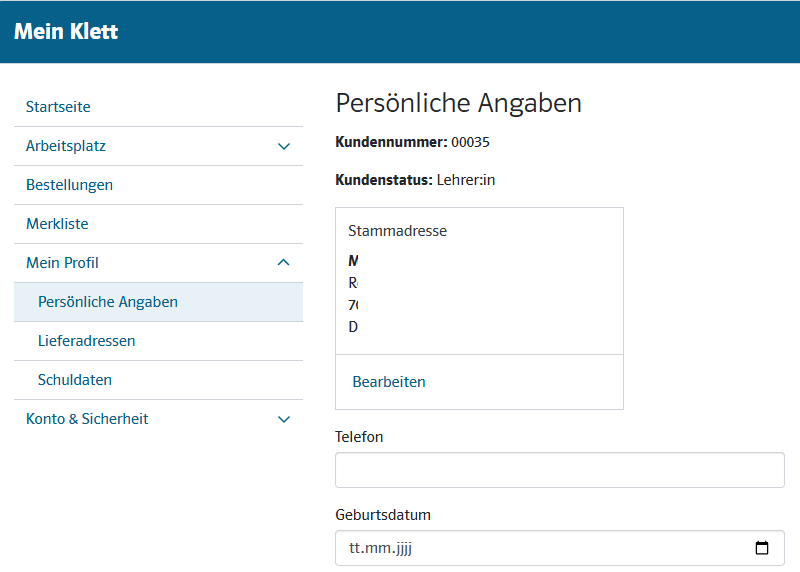Collapse the Mein Profil section chevron
The height and width of the screenshot is (572, 800).
[x=283, y=262]
